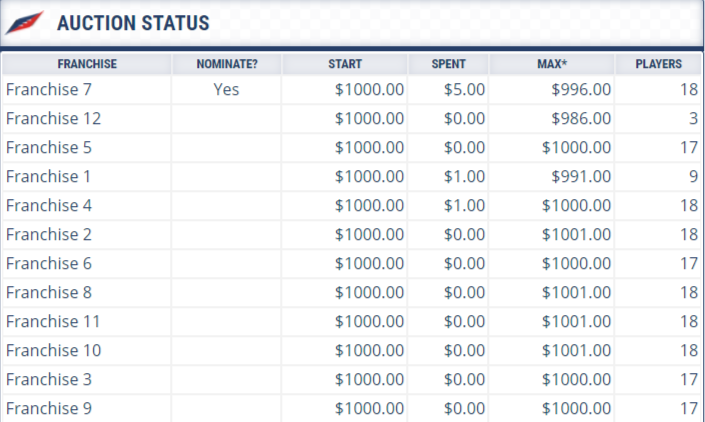Open Franchise 9 entry
The height and width of the screenshot is (422, 705).
coord(49,408)
